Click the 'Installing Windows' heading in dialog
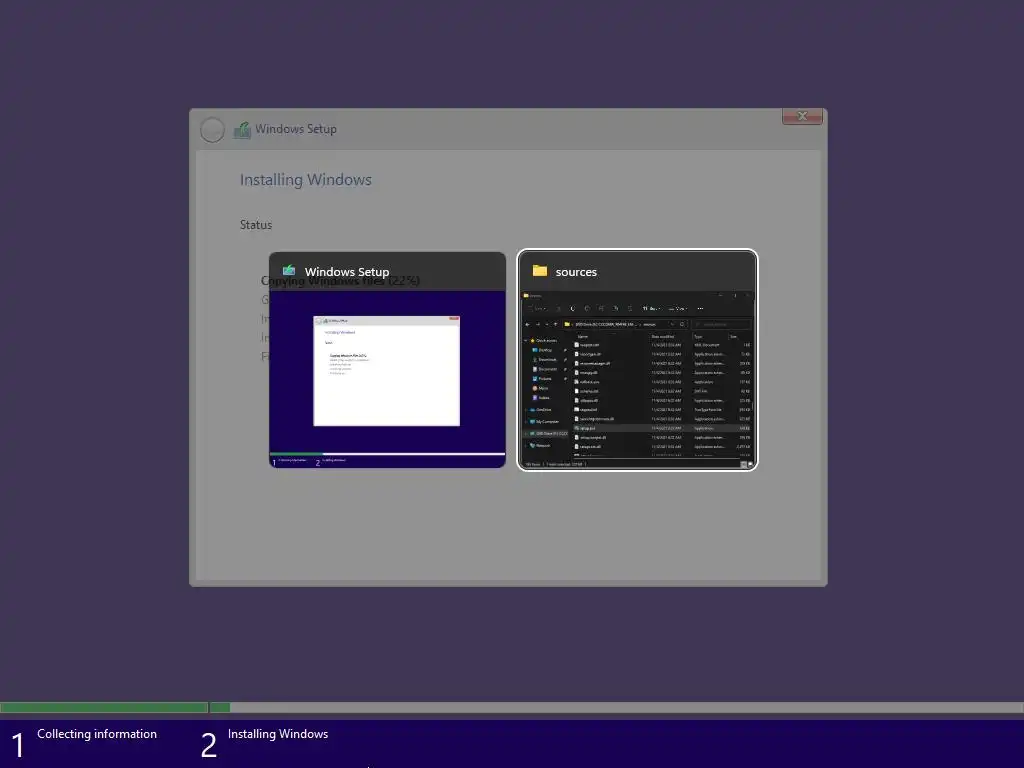Screen dimensions: 1024x768 (x=306, y=180)
